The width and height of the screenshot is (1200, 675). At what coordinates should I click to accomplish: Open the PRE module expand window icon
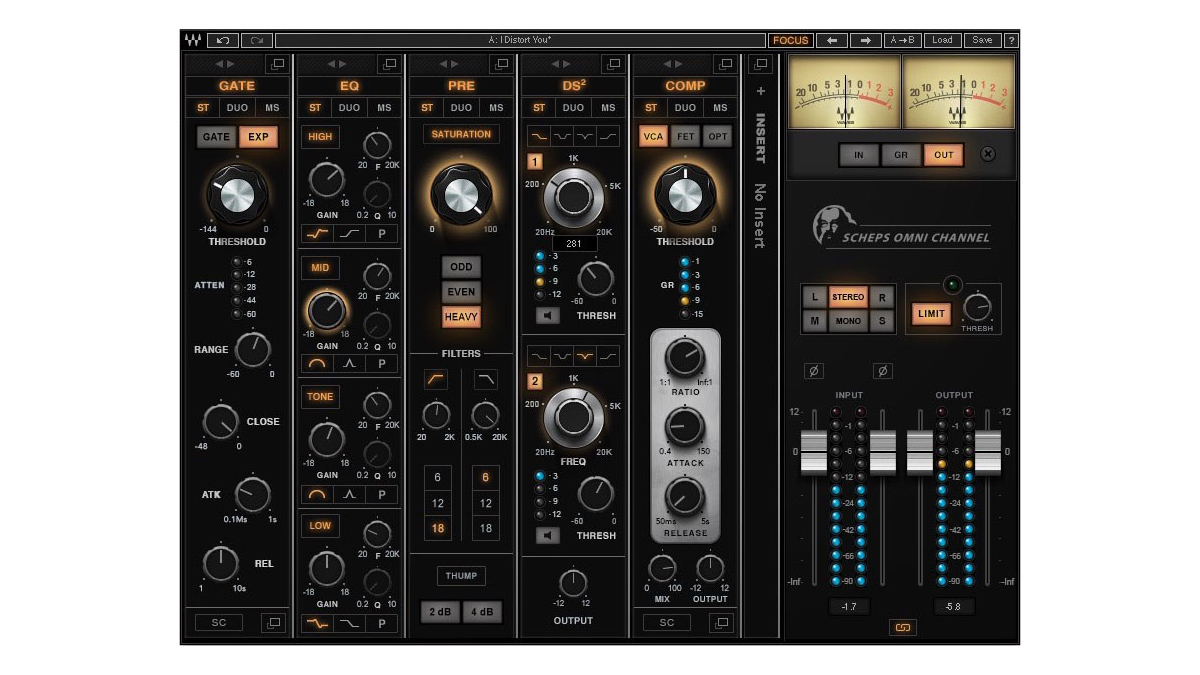pos(500,64)
